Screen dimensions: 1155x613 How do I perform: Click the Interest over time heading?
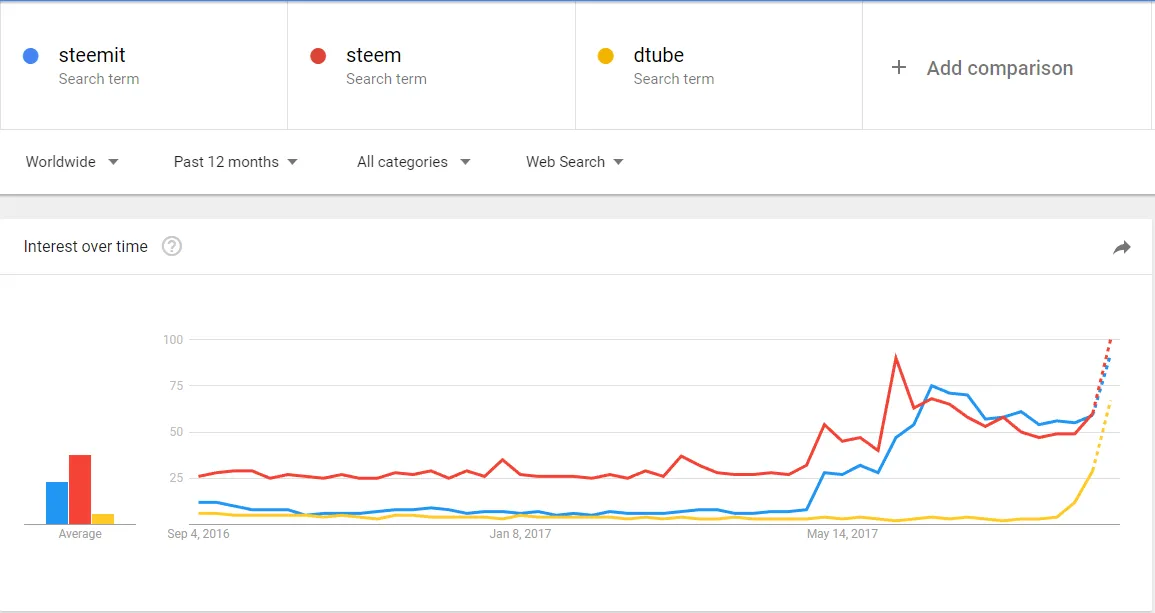pos(85,247)
